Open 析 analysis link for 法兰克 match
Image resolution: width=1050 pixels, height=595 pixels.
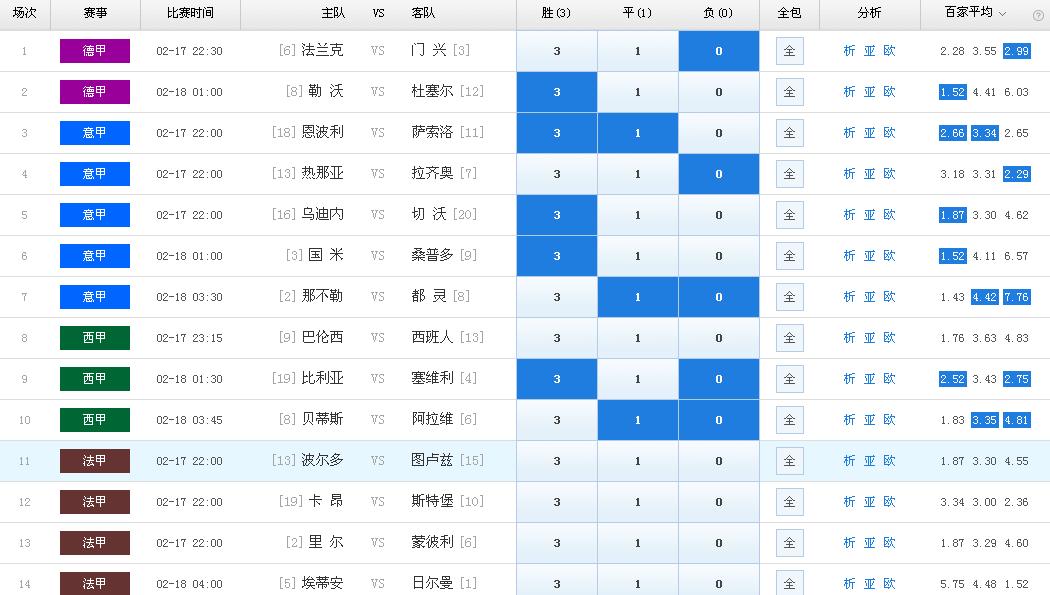tap(849, 51)
